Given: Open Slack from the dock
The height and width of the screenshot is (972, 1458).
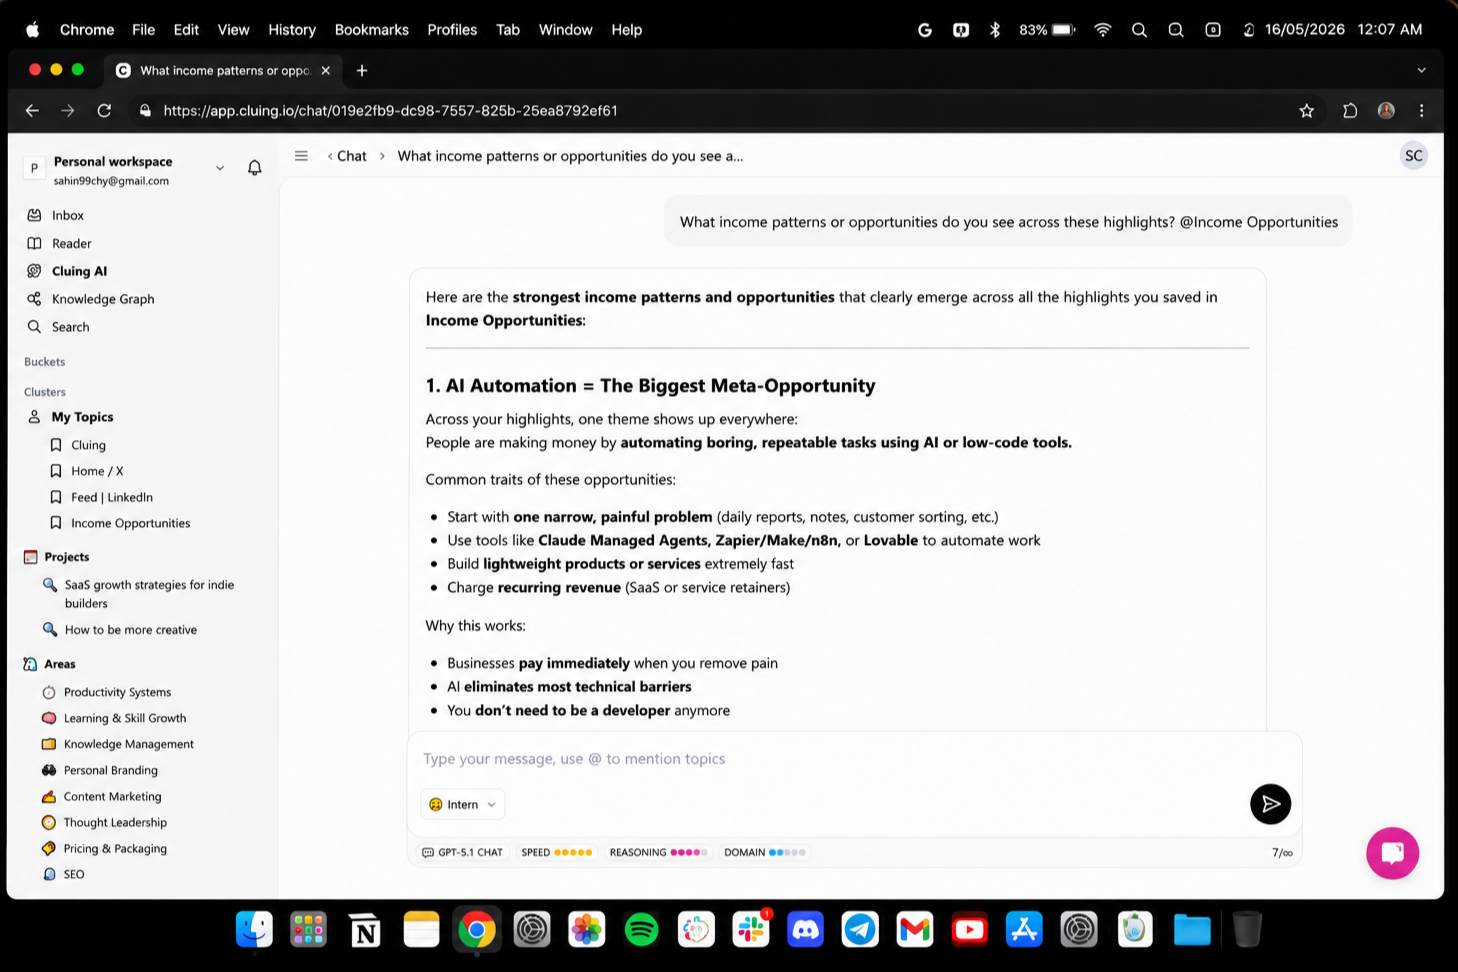Looking at the screenshot, I should click(750, 930).
